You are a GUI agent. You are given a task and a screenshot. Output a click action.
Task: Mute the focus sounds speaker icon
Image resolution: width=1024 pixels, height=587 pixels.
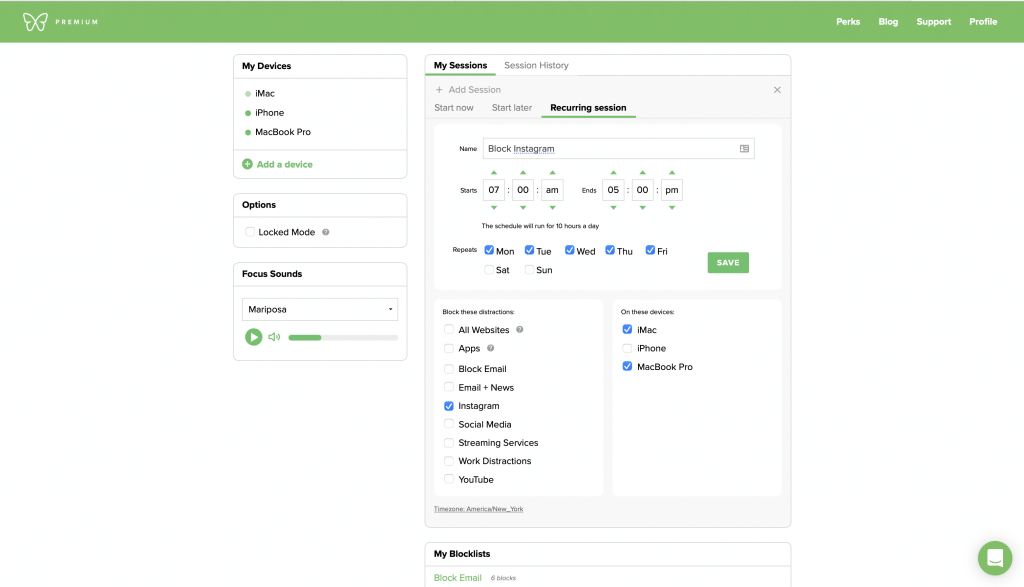click(x=274, y=337)
